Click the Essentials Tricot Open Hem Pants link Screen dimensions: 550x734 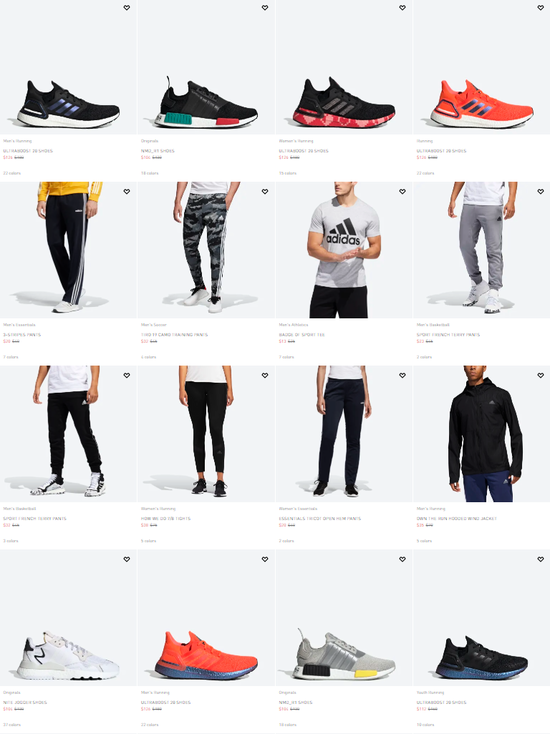tap(320, 519)
